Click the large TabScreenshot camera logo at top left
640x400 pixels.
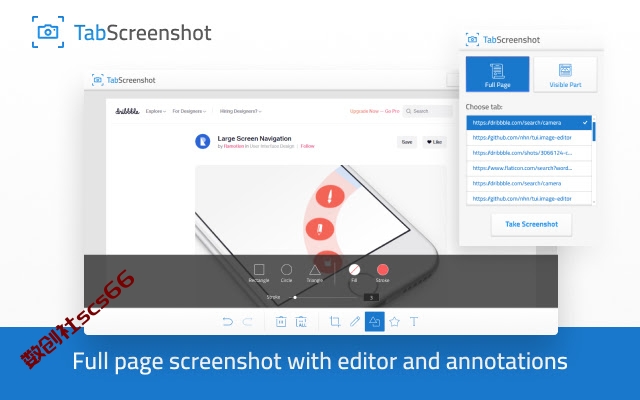(48, 32)
